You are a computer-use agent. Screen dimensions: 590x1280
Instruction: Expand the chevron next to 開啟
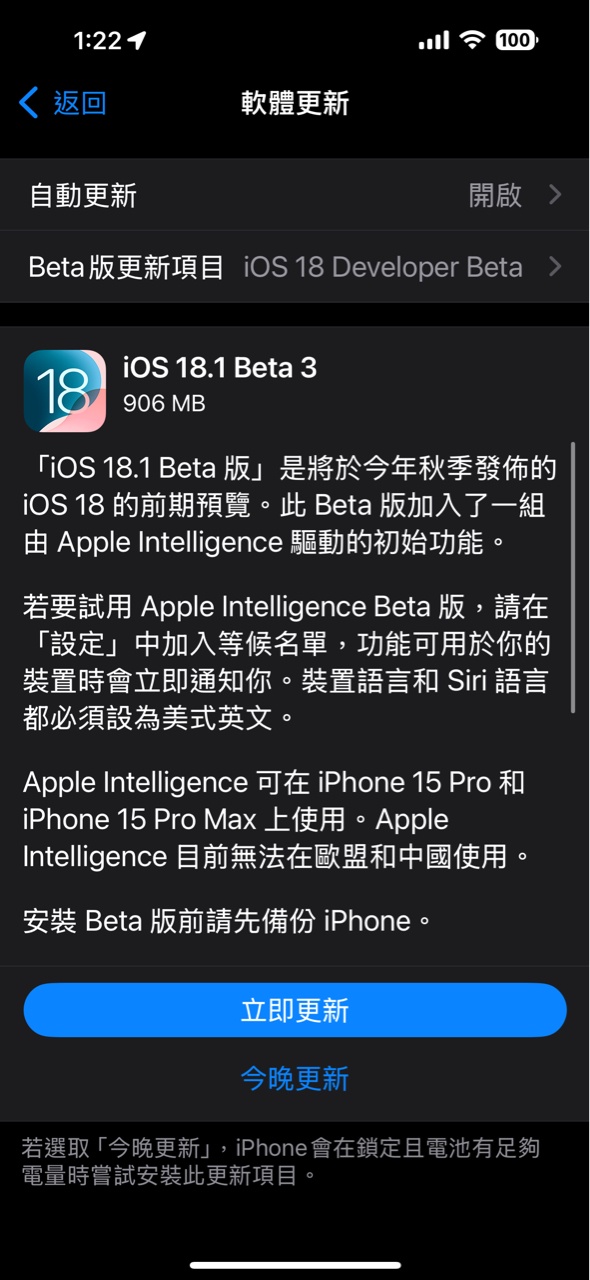click(555, 195)
